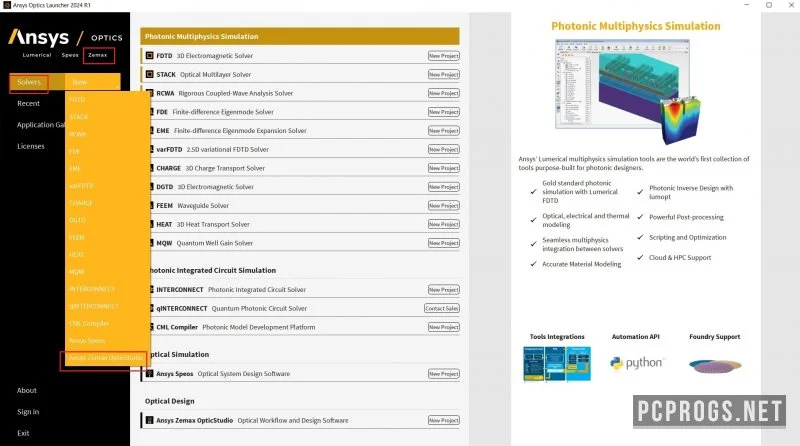Choose STACK in the New dropdown menu

[x=79, y=117]
